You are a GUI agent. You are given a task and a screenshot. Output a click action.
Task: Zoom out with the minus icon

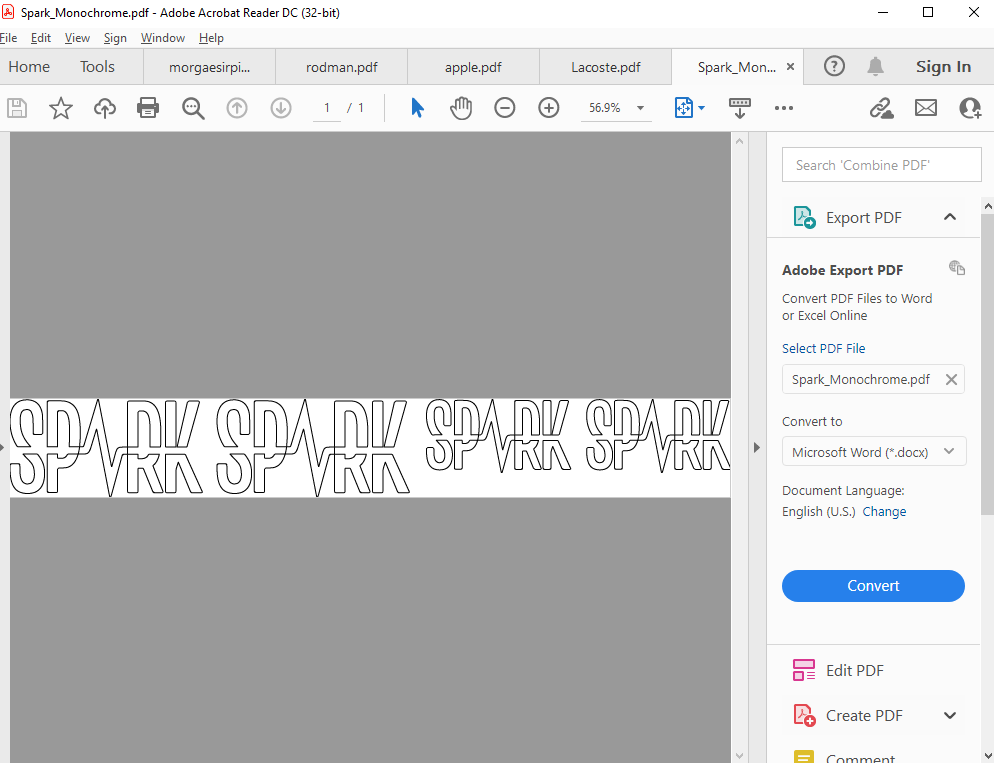pyautogui.click(x=505, y=108)
